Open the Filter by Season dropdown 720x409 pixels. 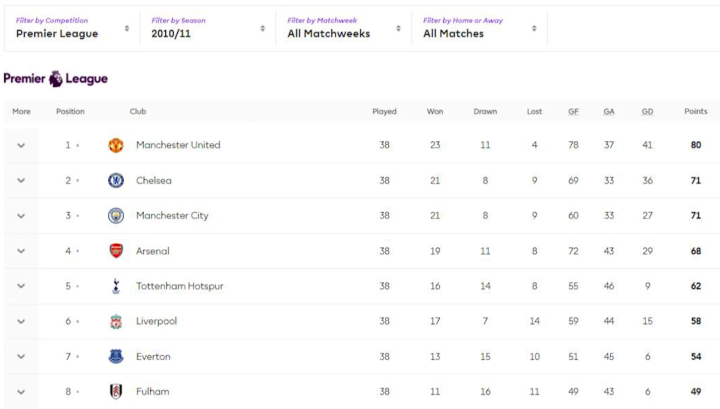(207, 27)
